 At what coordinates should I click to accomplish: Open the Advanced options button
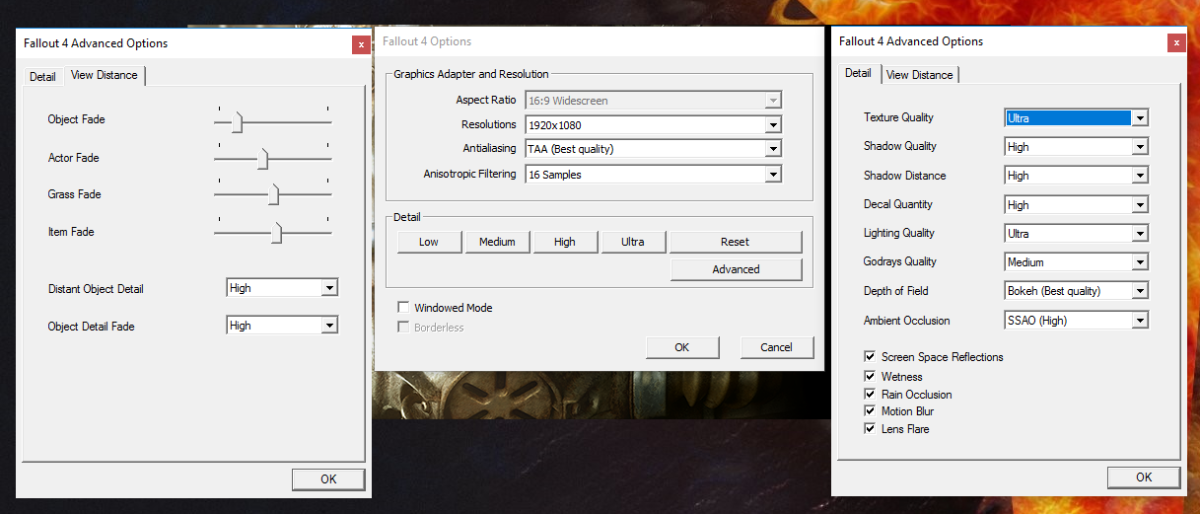(736, 269)
